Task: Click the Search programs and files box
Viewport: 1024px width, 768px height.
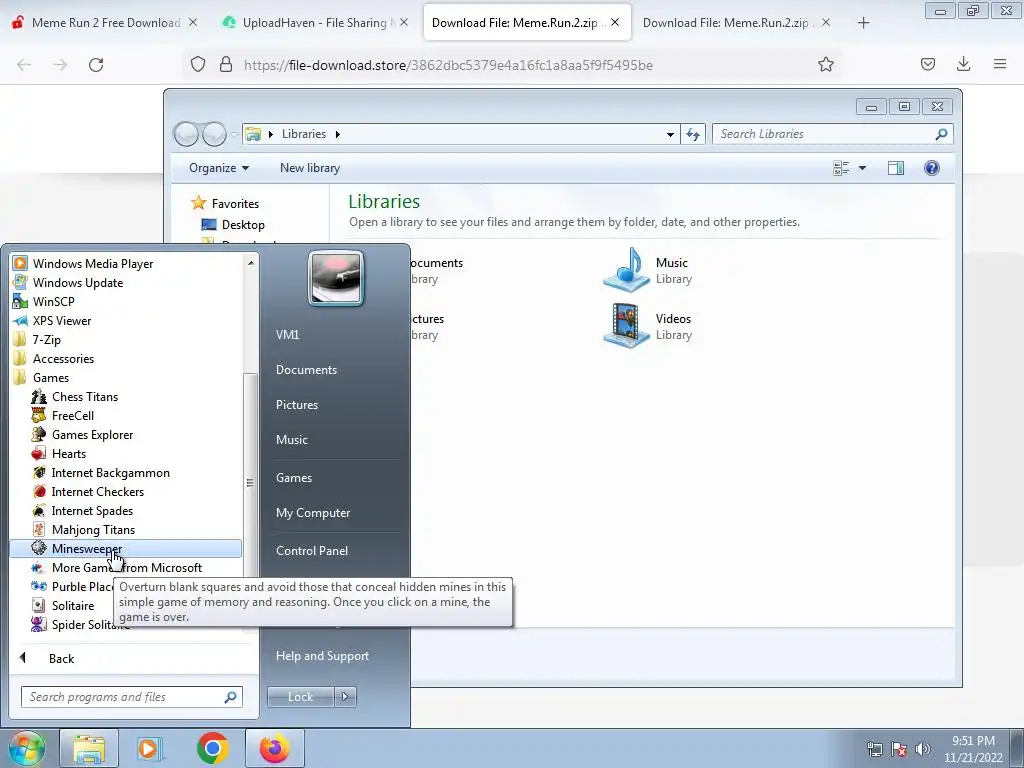Action: (x=131, y=697)
